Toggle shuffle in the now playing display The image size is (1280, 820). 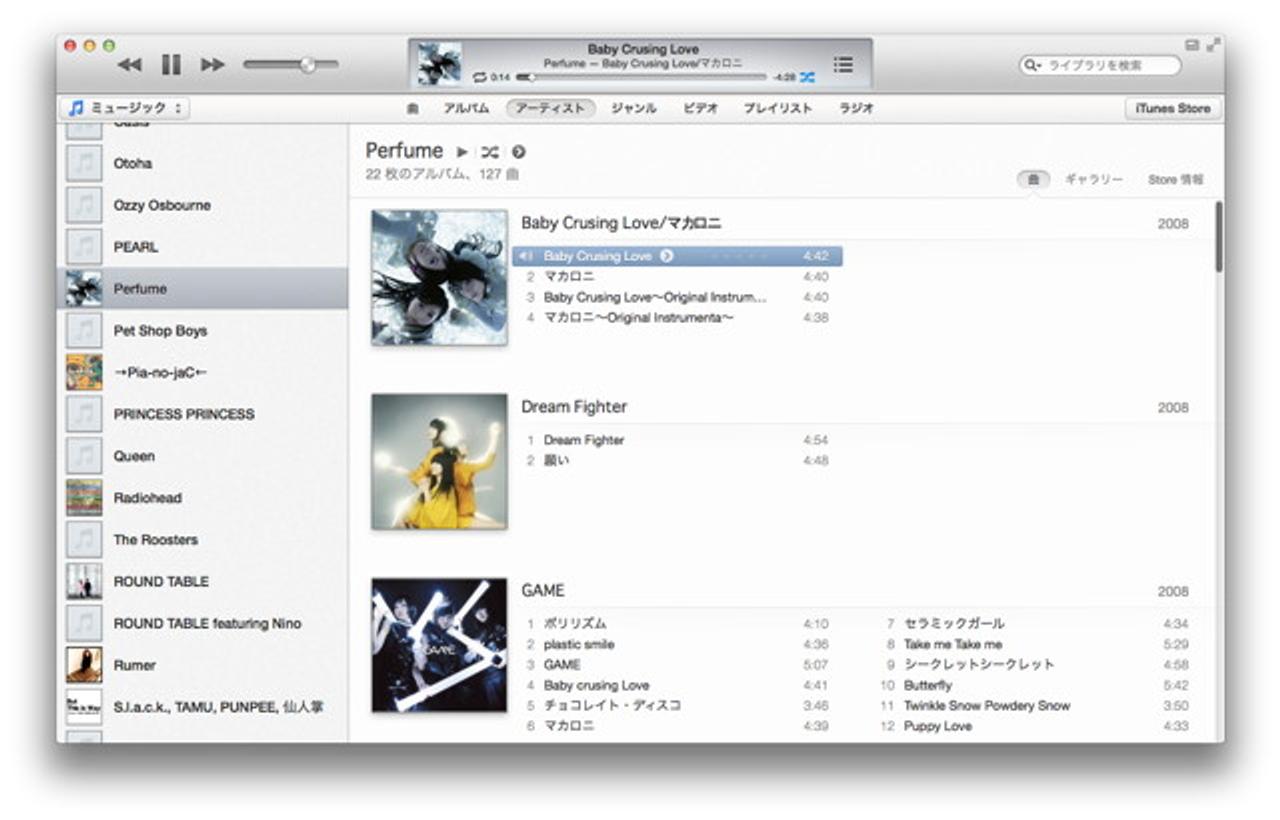[x=807, y=77]
